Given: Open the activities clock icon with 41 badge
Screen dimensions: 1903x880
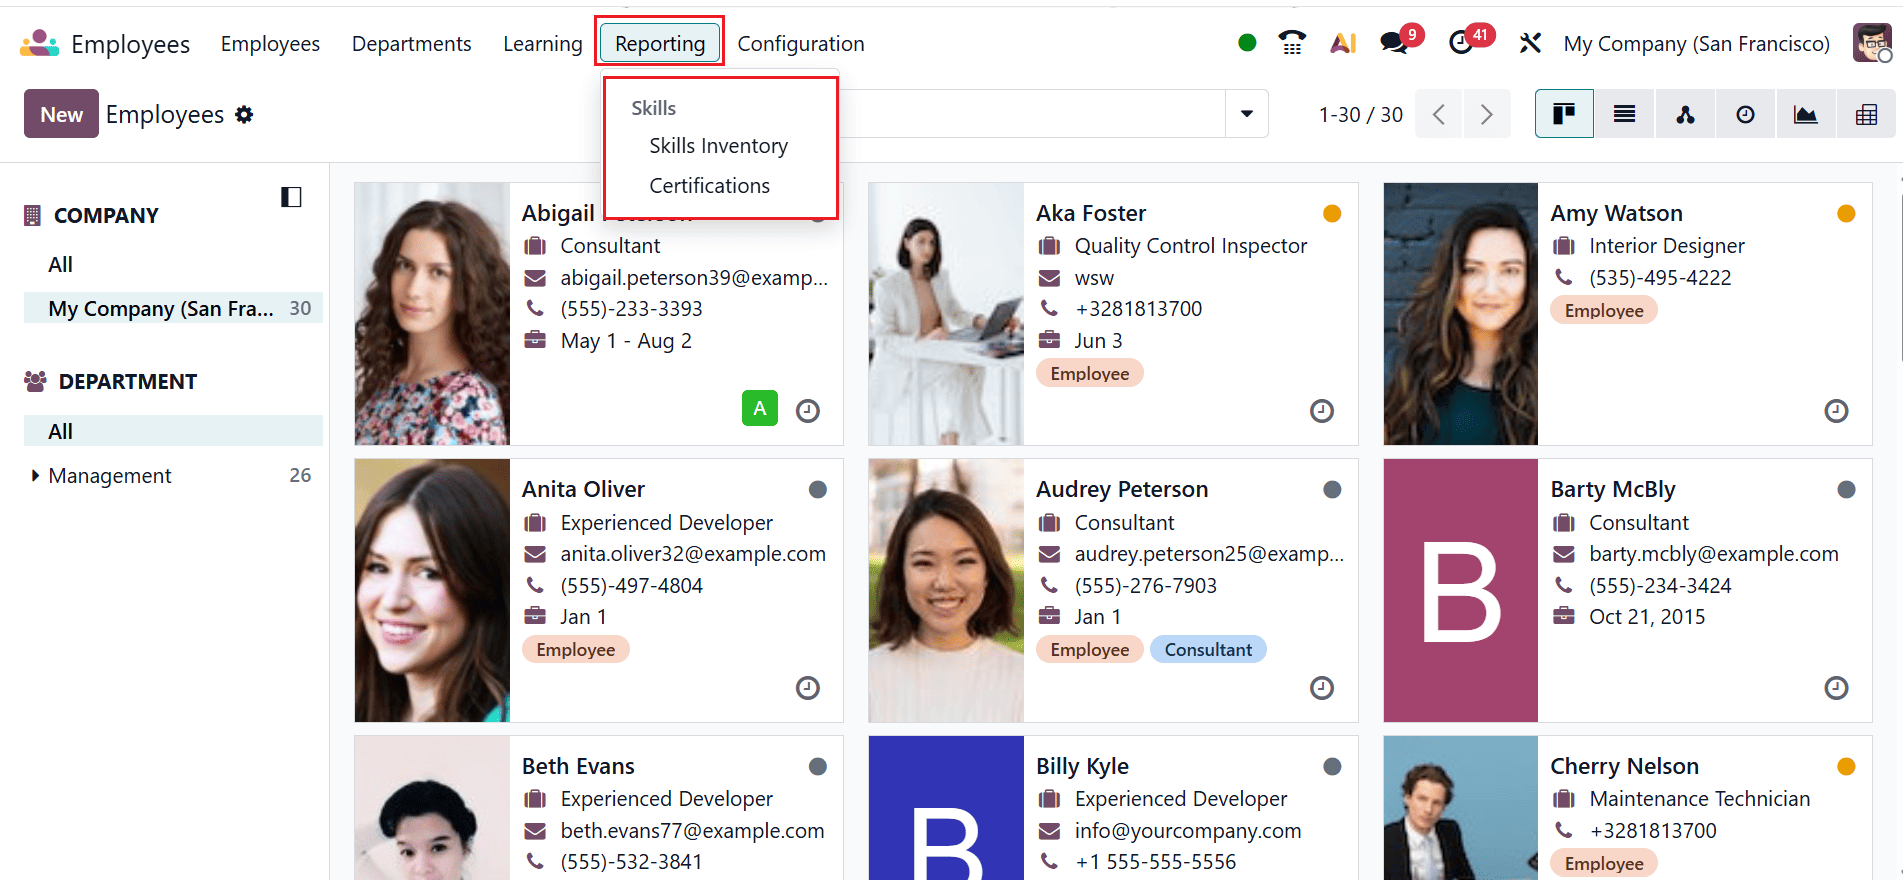Looking at the screenshot, I should point(1461,43).
